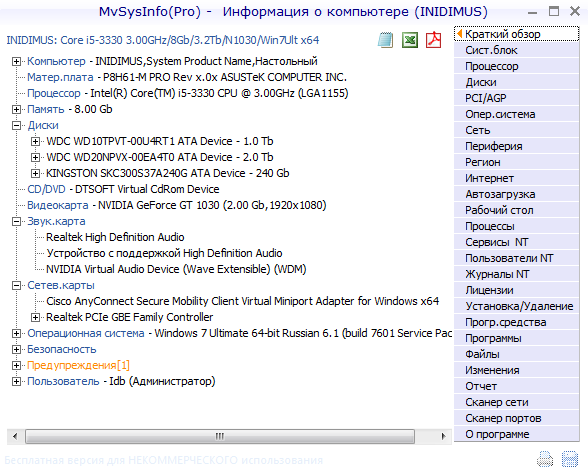Expand the Предупреждения[1] node

pyautogui.click(x=16, y=366)
